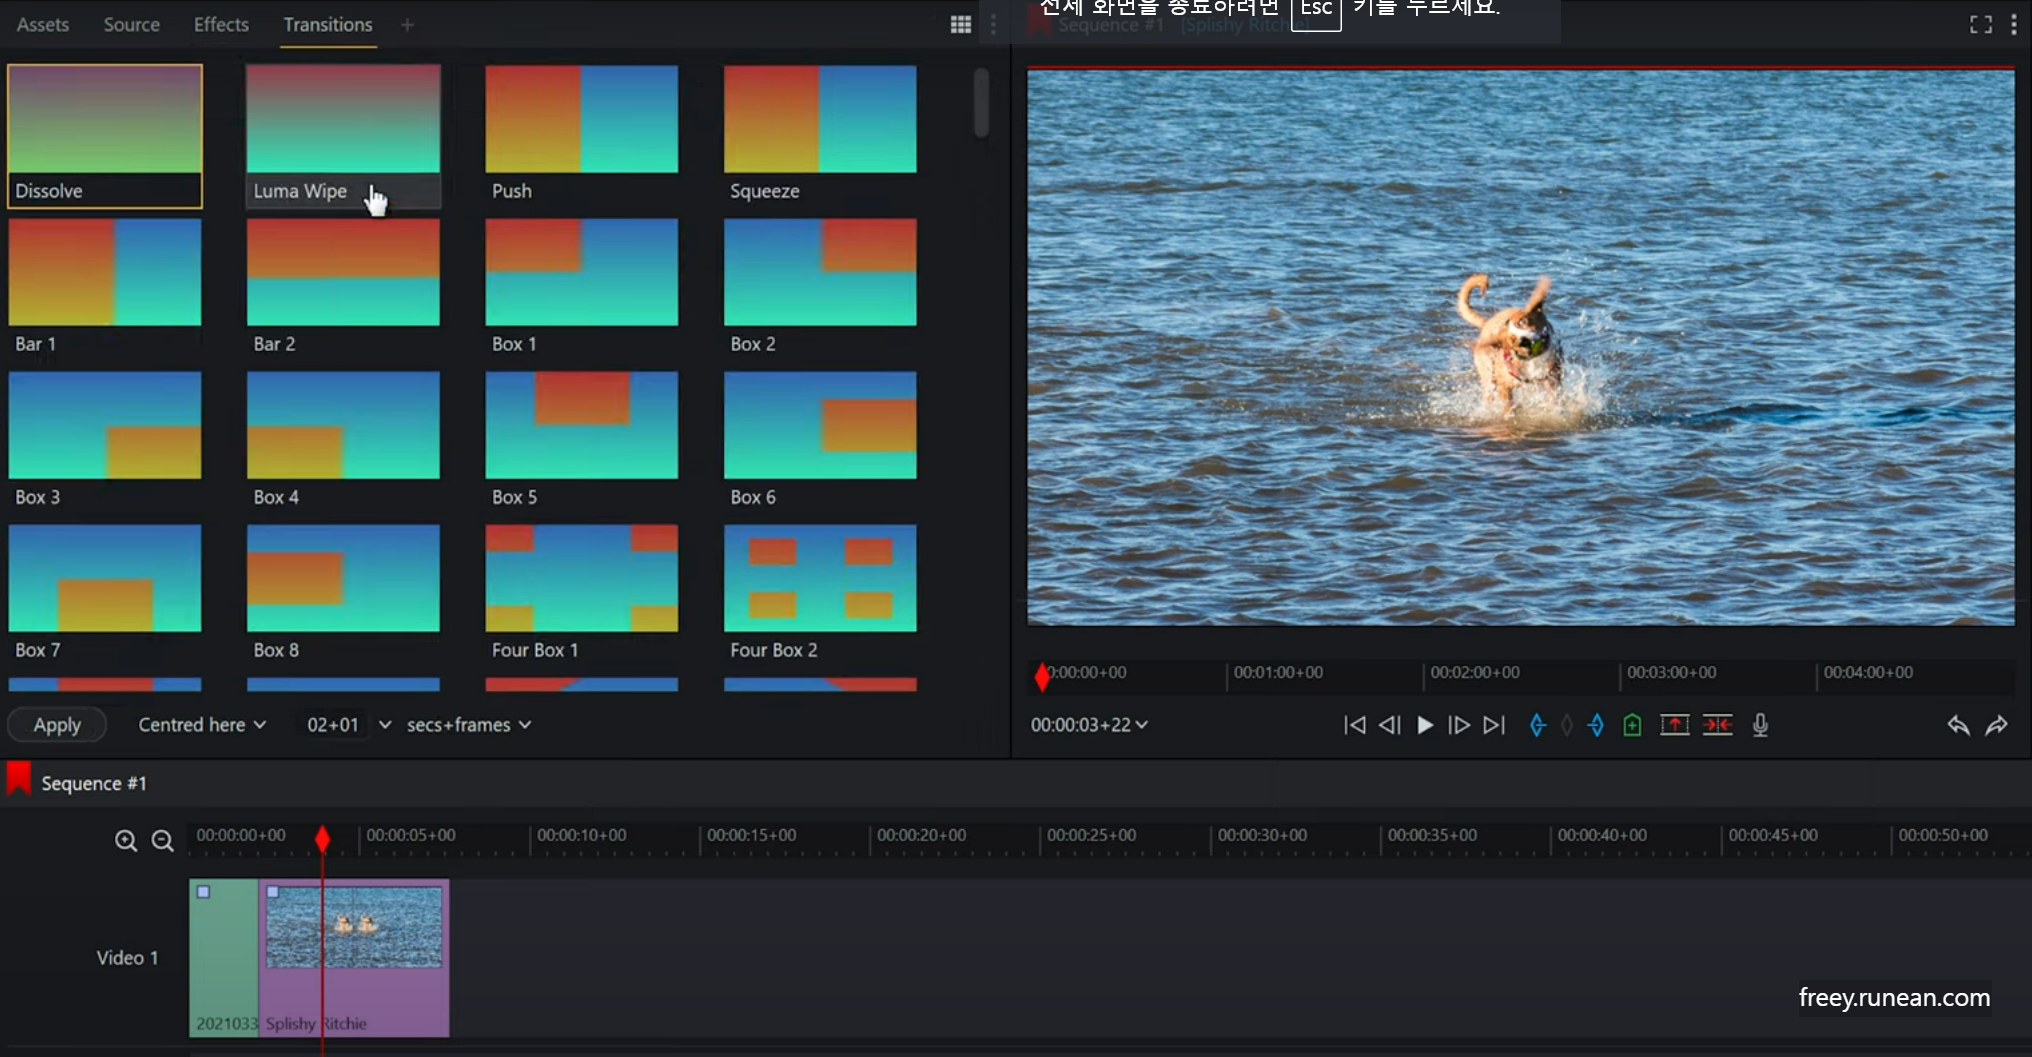
Task: Click the red playhead on sequence timeline
Action: click(322, 839)
